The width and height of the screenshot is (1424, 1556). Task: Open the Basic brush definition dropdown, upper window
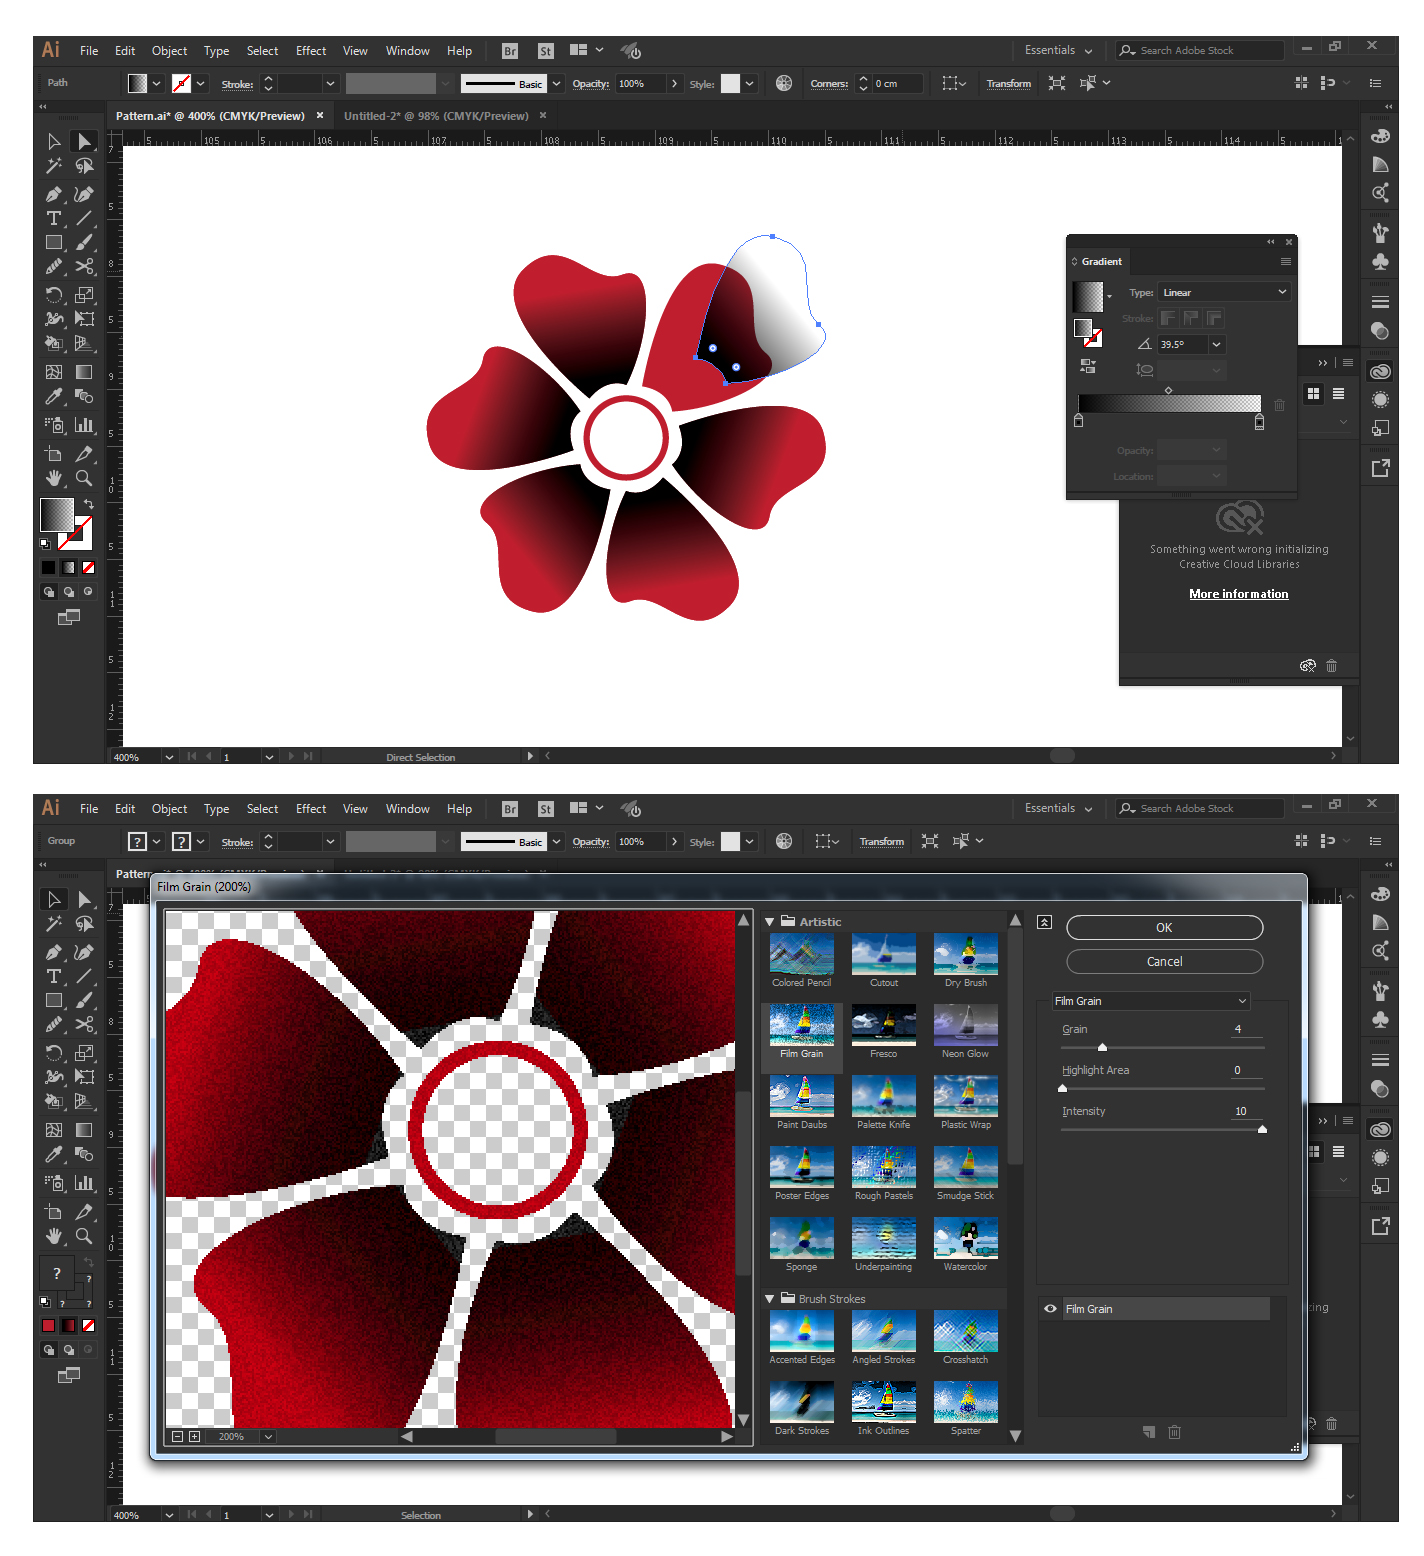tap(557, 84)
